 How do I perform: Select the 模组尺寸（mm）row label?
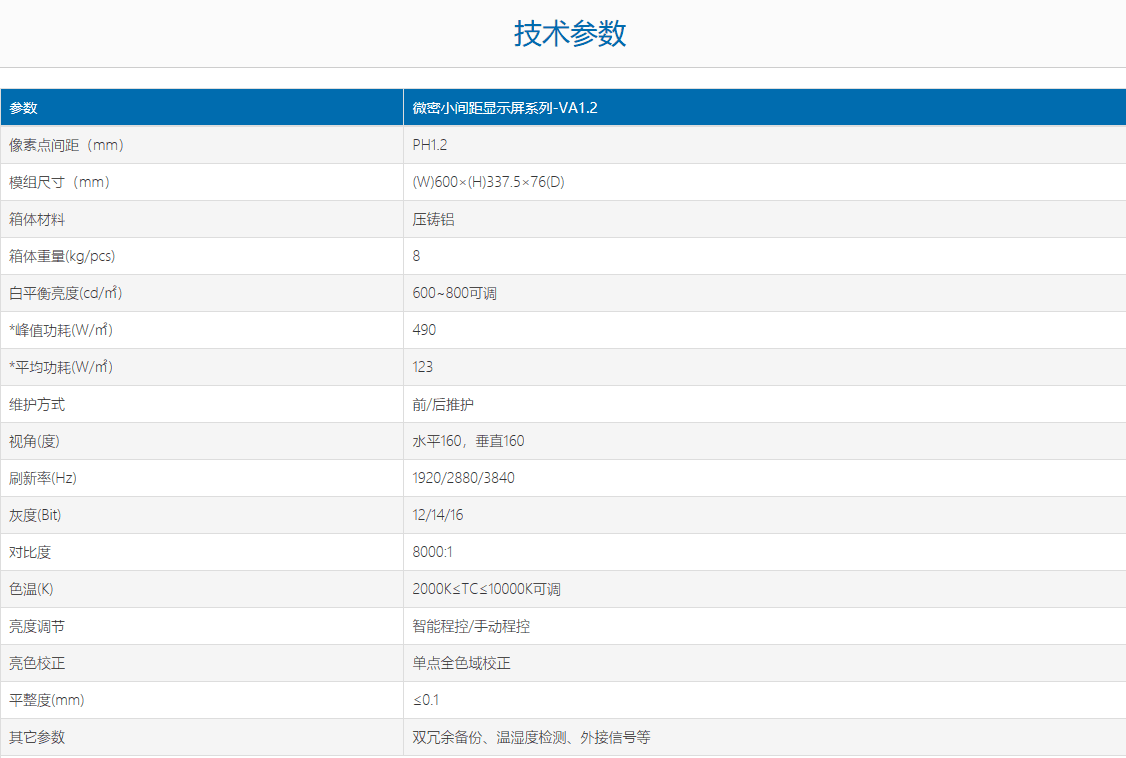coord(60,182)
